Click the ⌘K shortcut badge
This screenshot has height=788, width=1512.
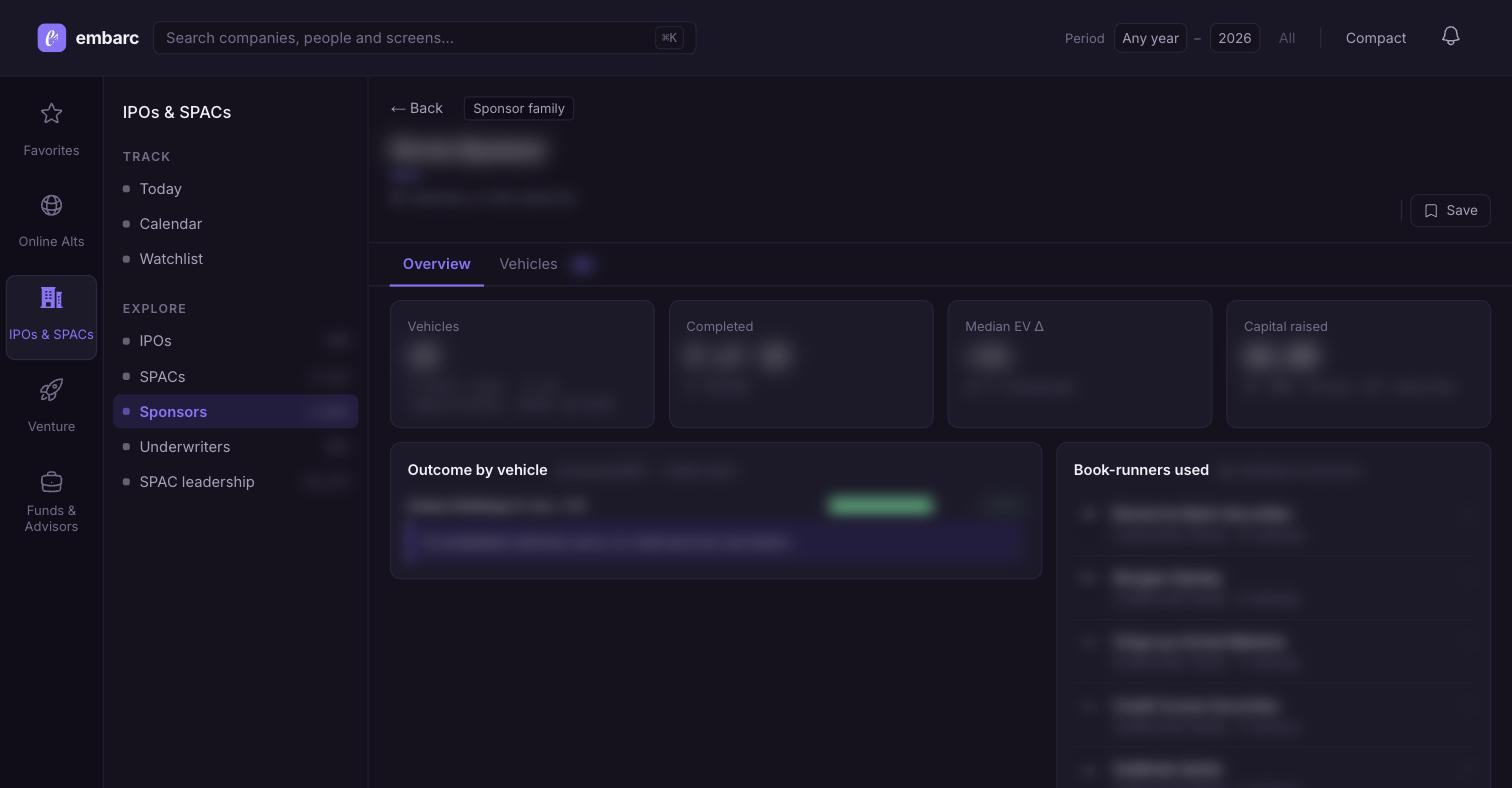[669, 38]
